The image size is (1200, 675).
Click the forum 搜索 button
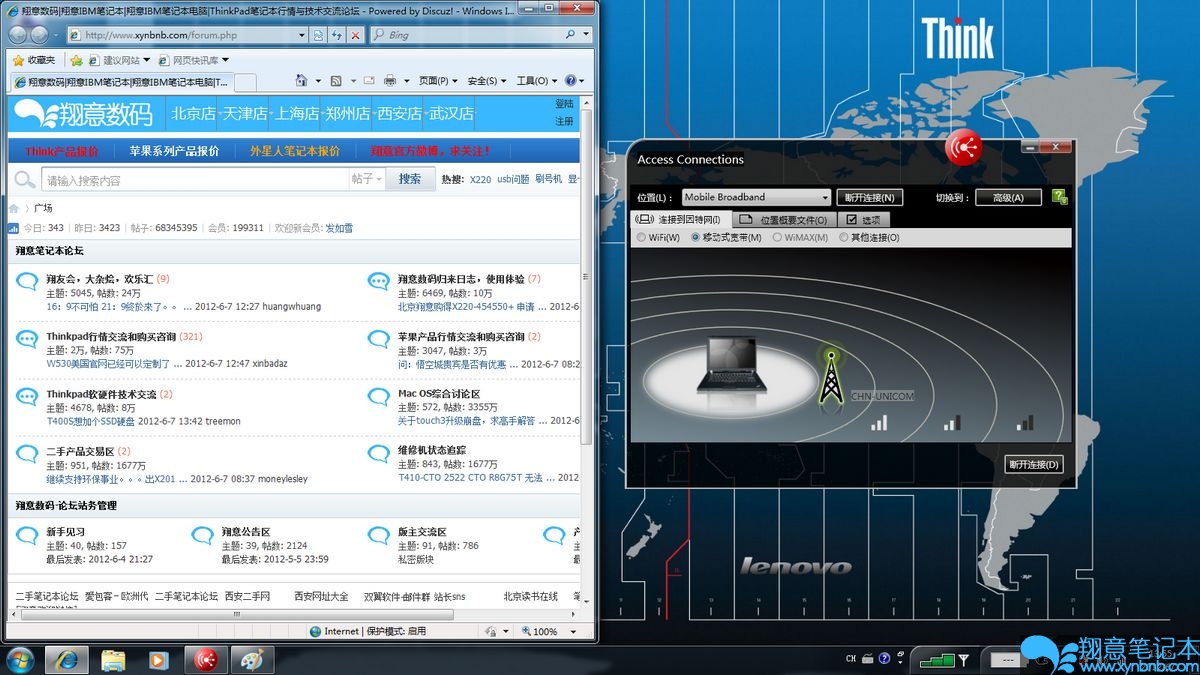[410, 179]
